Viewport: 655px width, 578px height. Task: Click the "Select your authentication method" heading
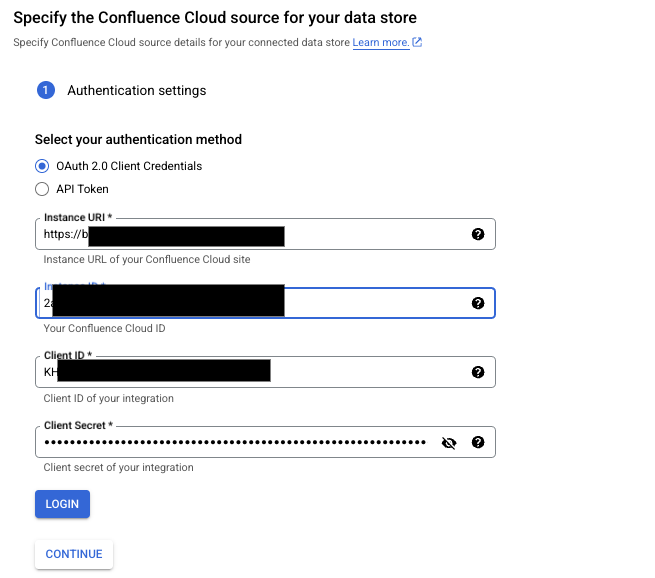(138, 140)
